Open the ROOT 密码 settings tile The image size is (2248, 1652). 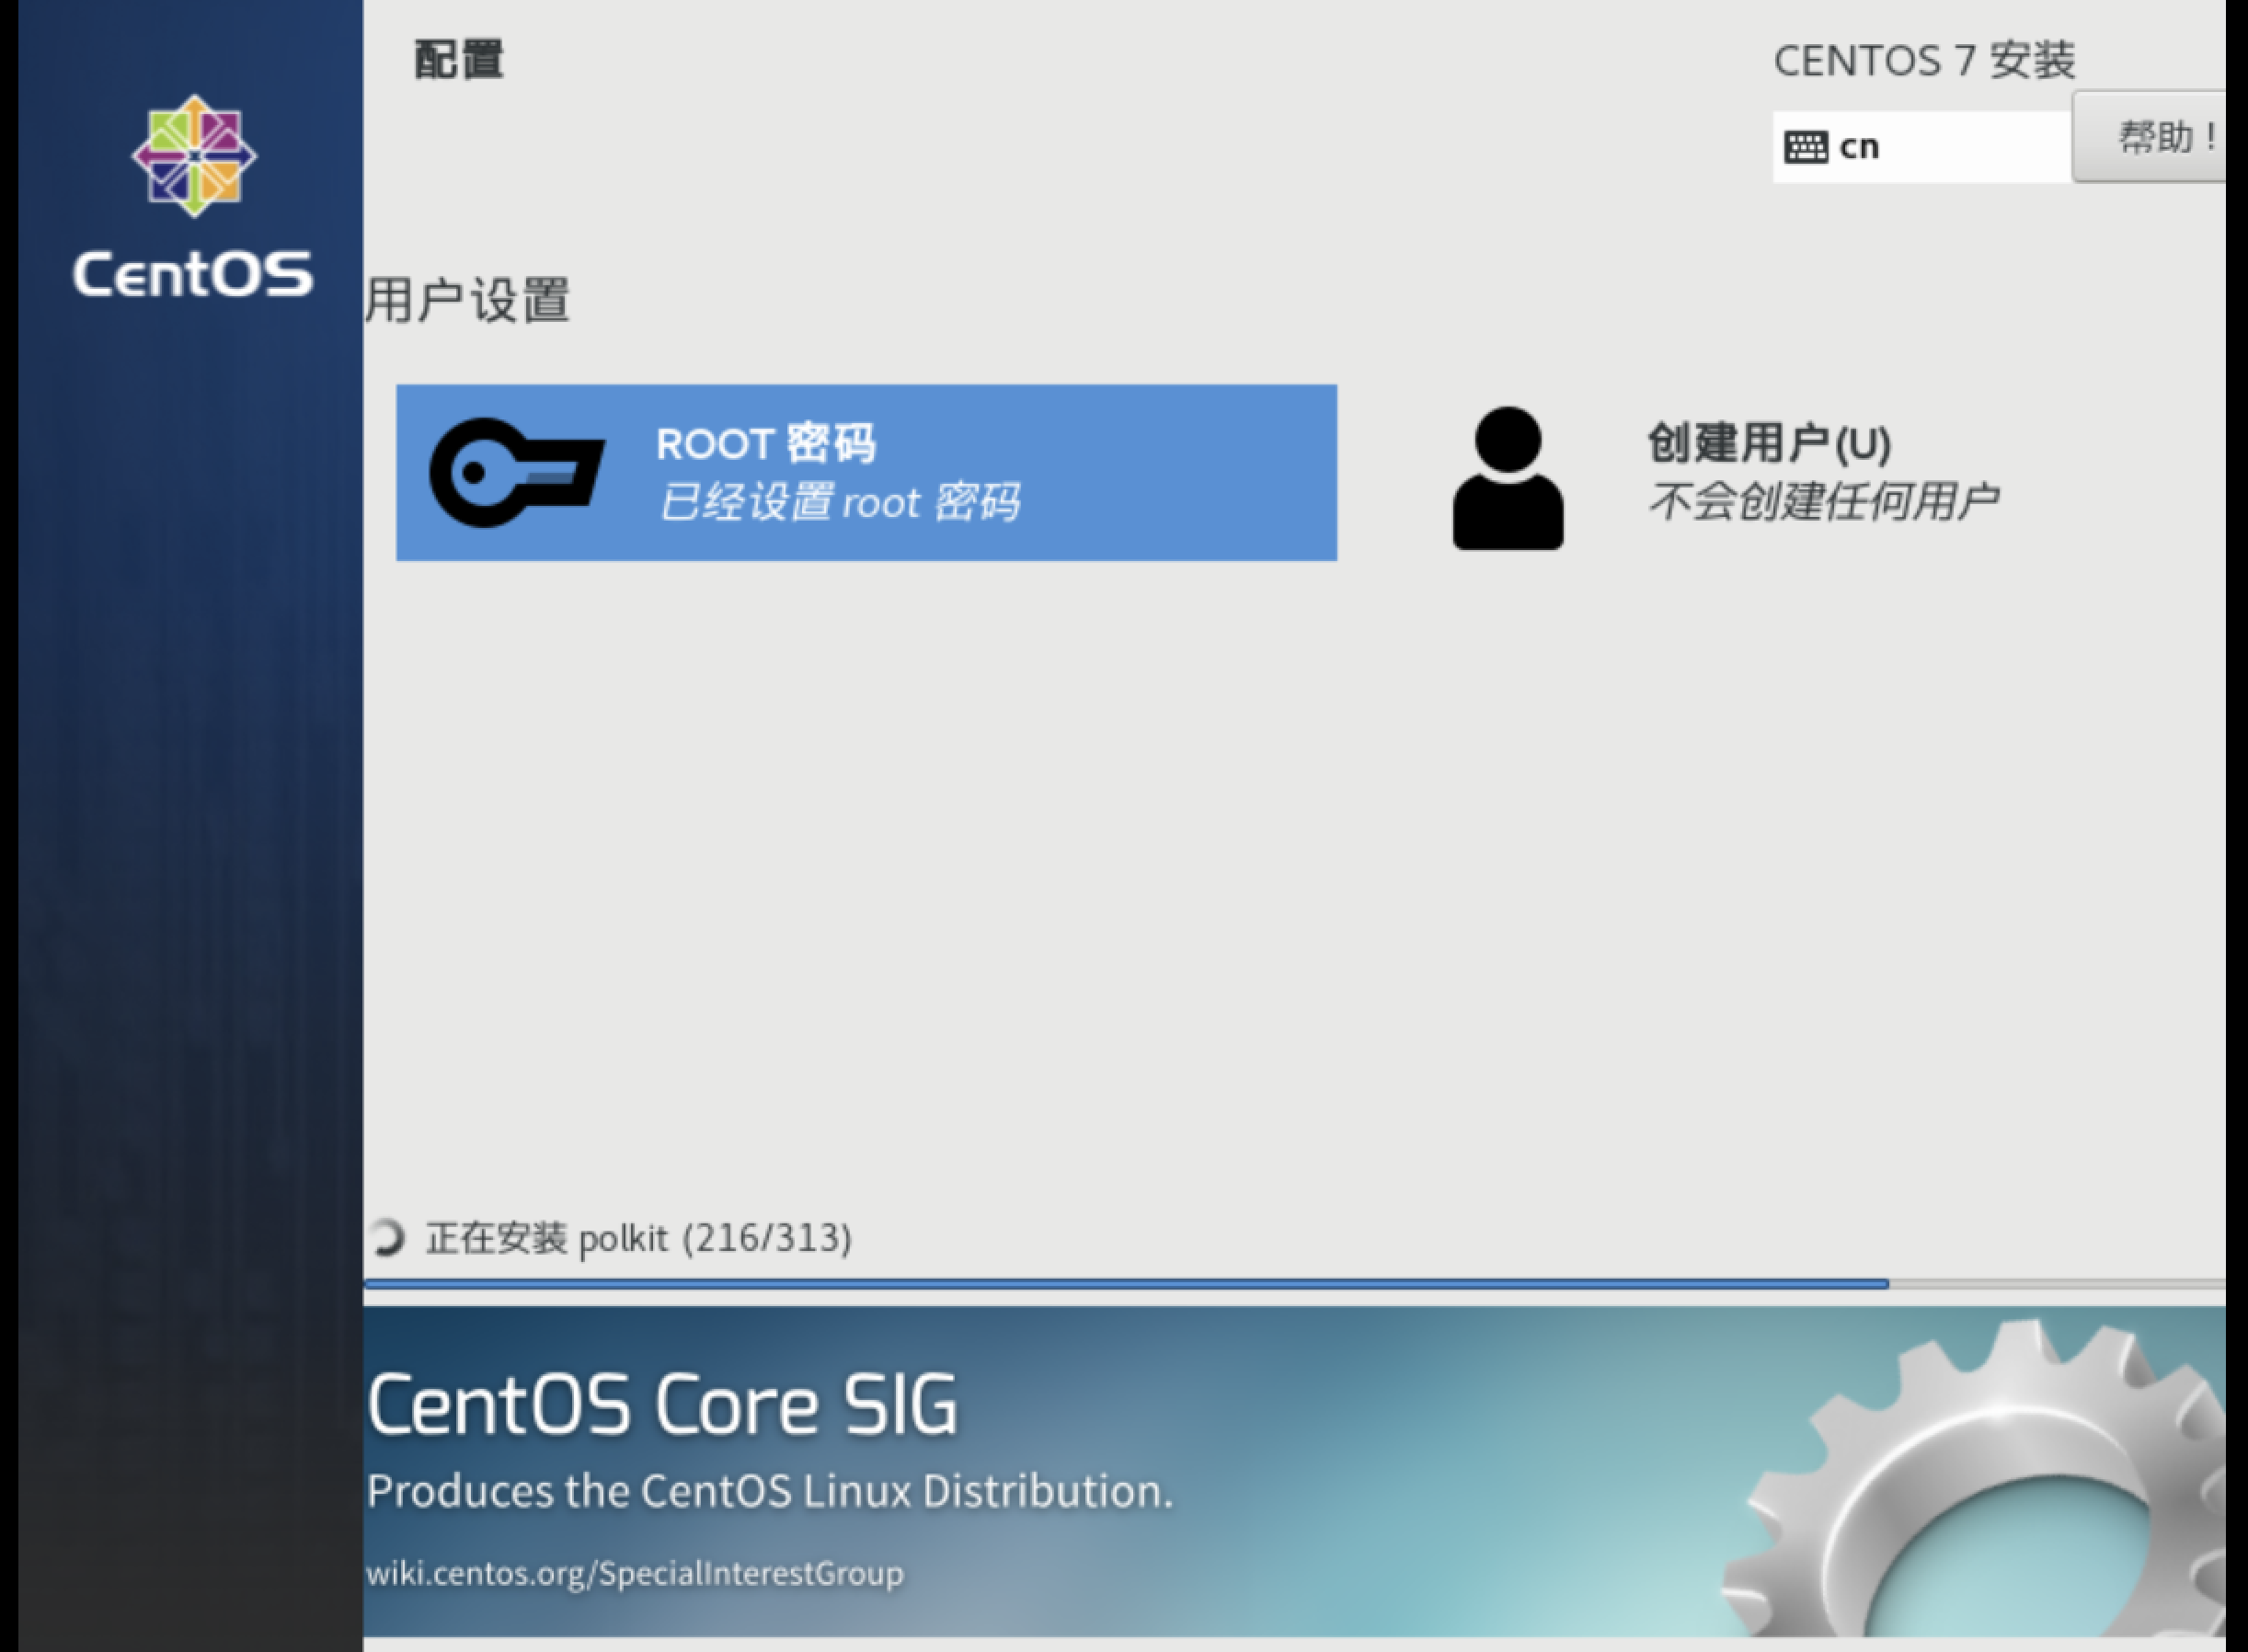point(866,472)
